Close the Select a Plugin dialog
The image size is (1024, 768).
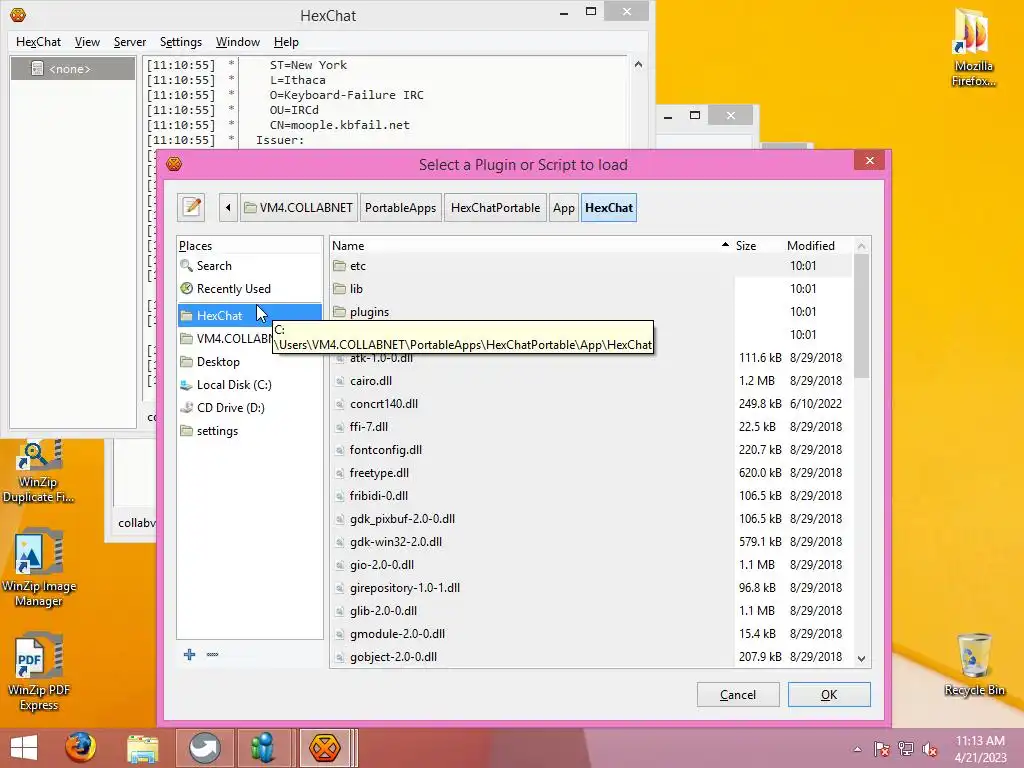click(869, 161)
